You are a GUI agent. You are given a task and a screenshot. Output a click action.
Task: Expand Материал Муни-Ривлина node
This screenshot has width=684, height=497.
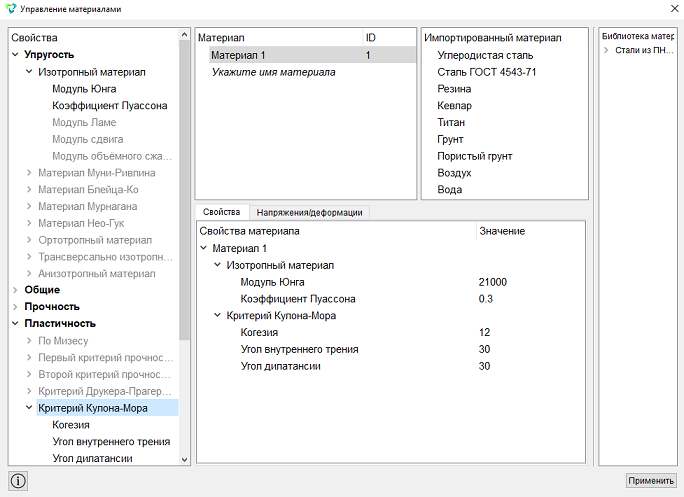(29, 173)
